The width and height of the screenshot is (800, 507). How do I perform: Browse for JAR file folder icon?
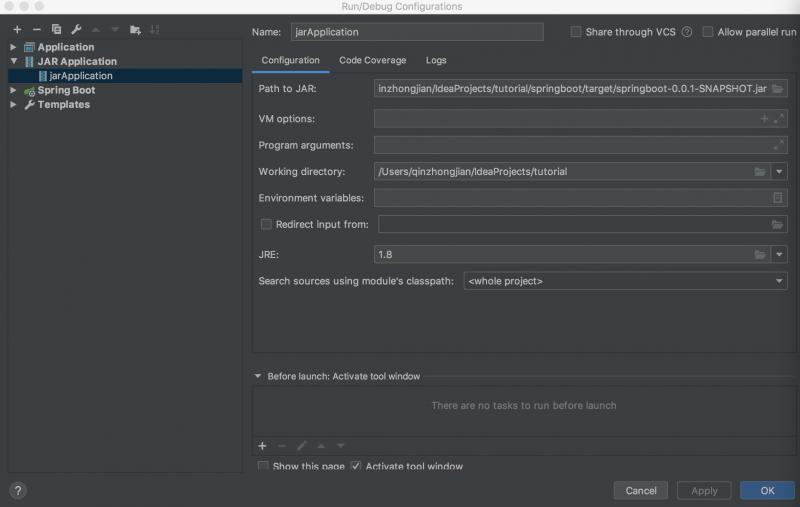pos(777,89)
